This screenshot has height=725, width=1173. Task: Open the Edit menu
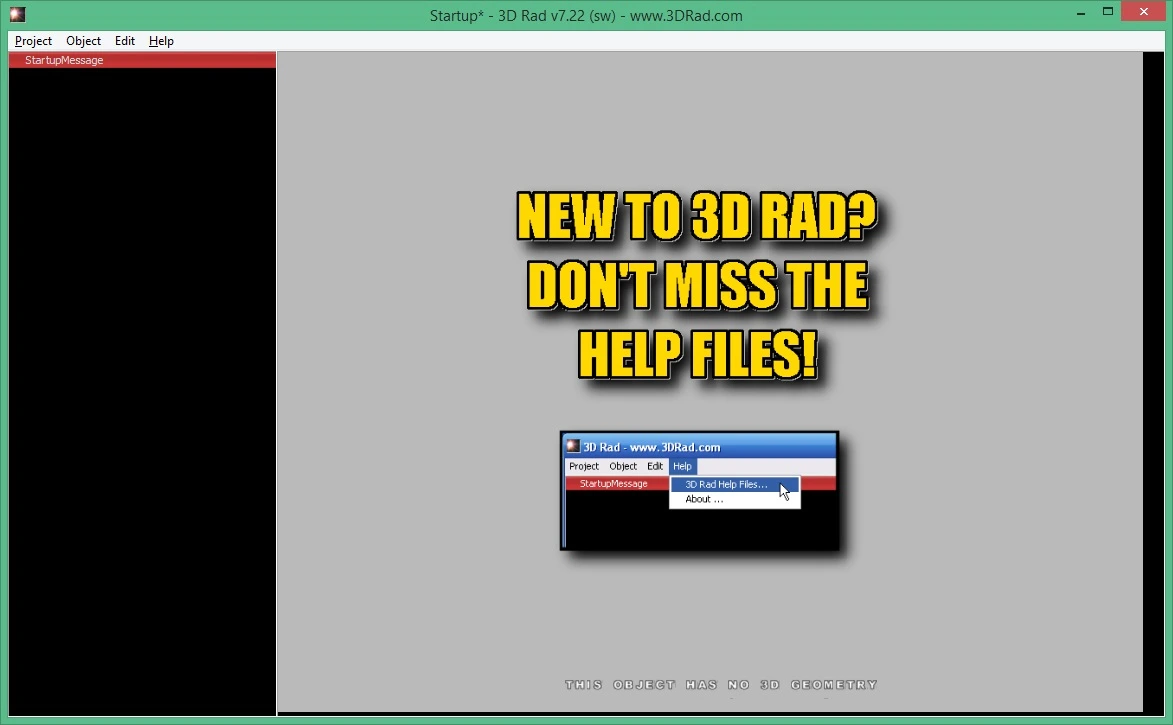point(125,41)
